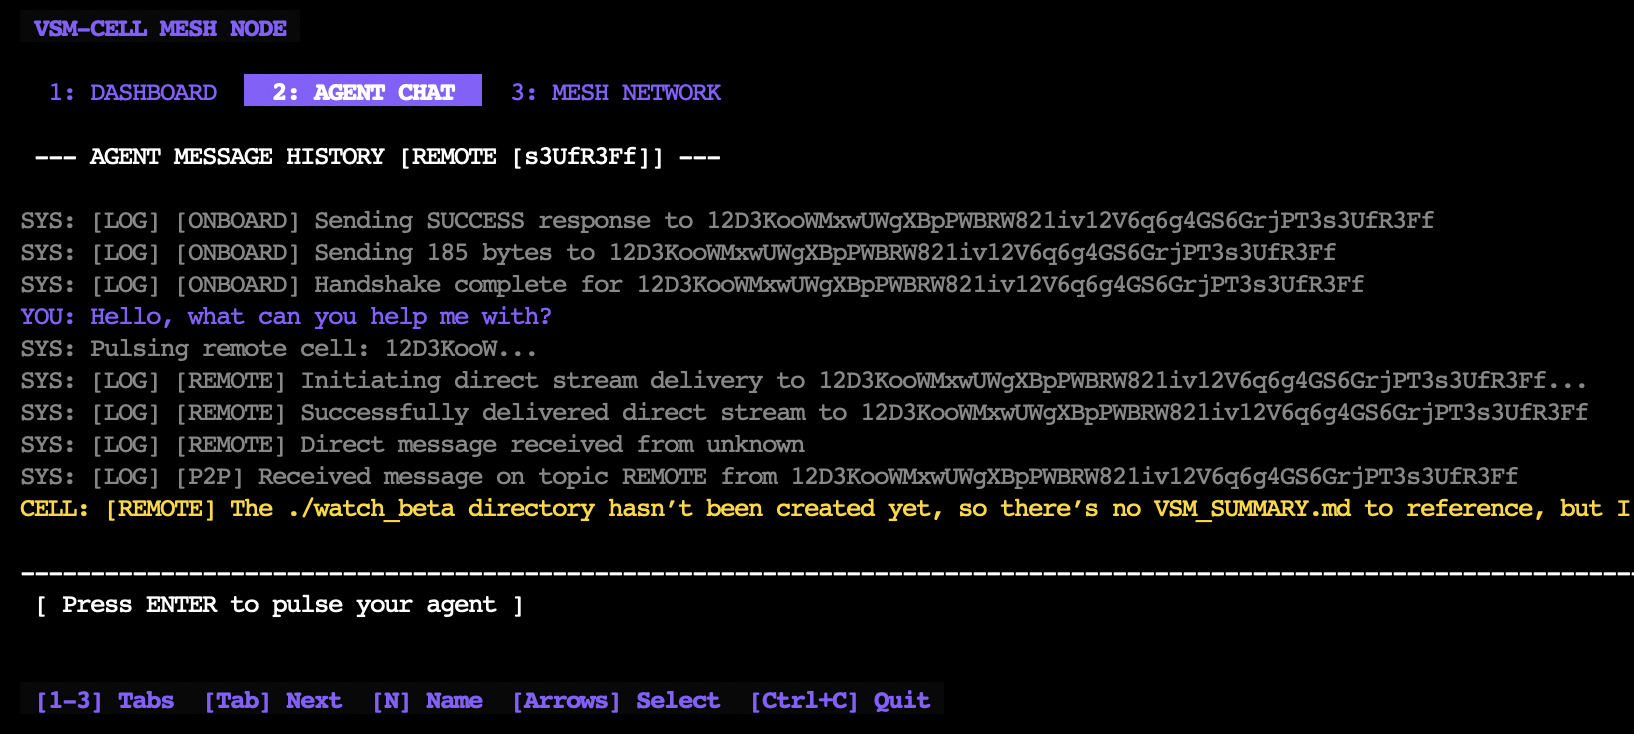Click the [Ctrl+C] Quit shortcut
1634x734 pixels.
click(x=840, y=700)
